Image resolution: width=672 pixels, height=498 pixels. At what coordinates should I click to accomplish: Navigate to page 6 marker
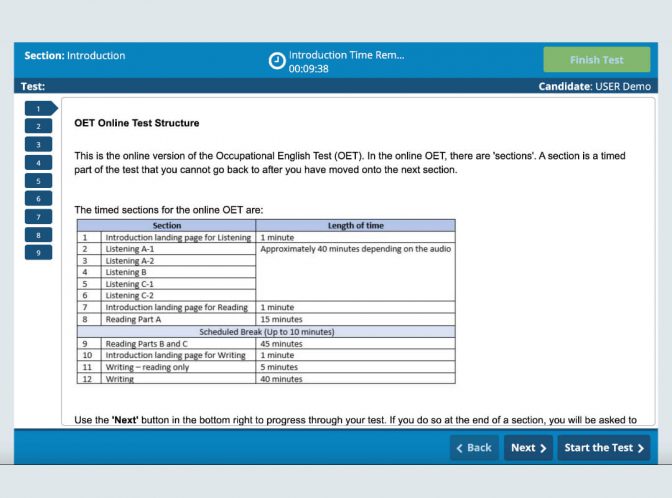[38, 198]
